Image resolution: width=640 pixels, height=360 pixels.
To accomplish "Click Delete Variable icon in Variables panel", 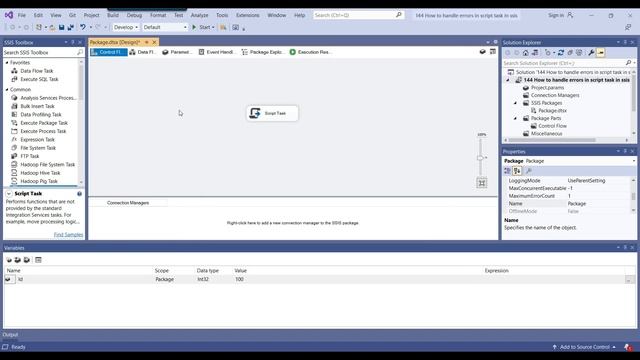I will click(x=27, y=260).
